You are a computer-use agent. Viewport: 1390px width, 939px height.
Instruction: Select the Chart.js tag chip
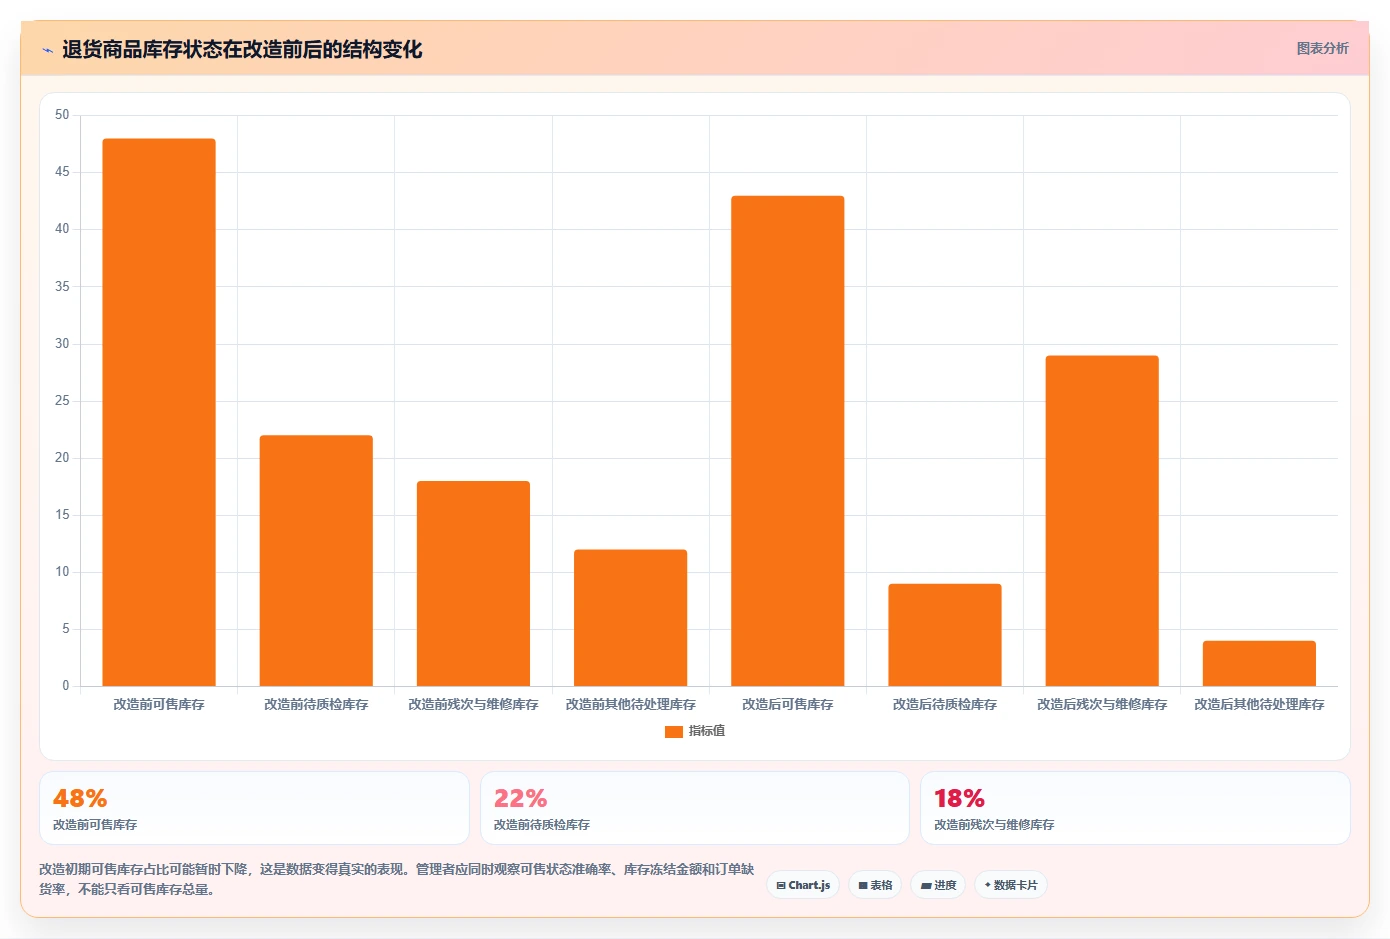[803, 885]
